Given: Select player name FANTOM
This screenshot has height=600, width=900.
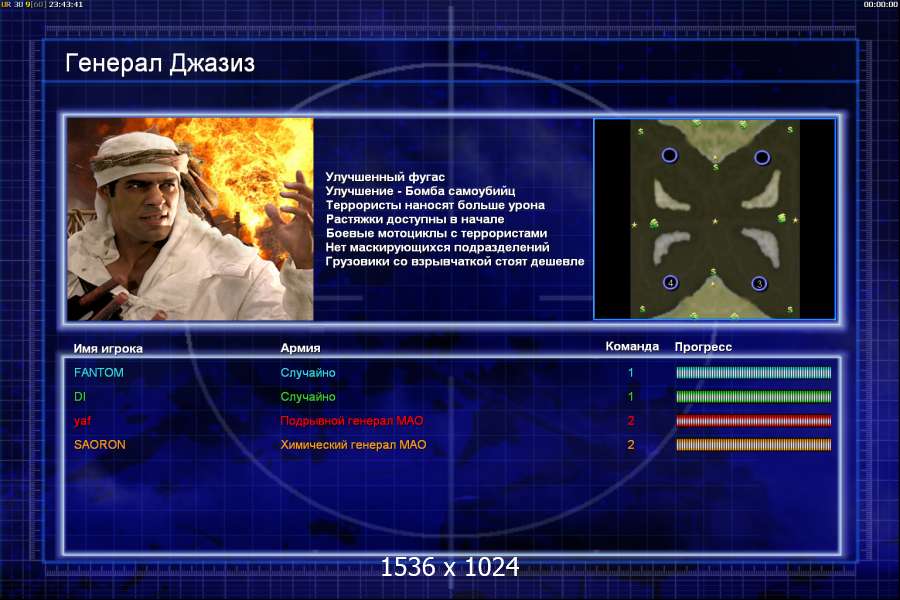Looking at the screenshot, I should [x=99, y=373].
